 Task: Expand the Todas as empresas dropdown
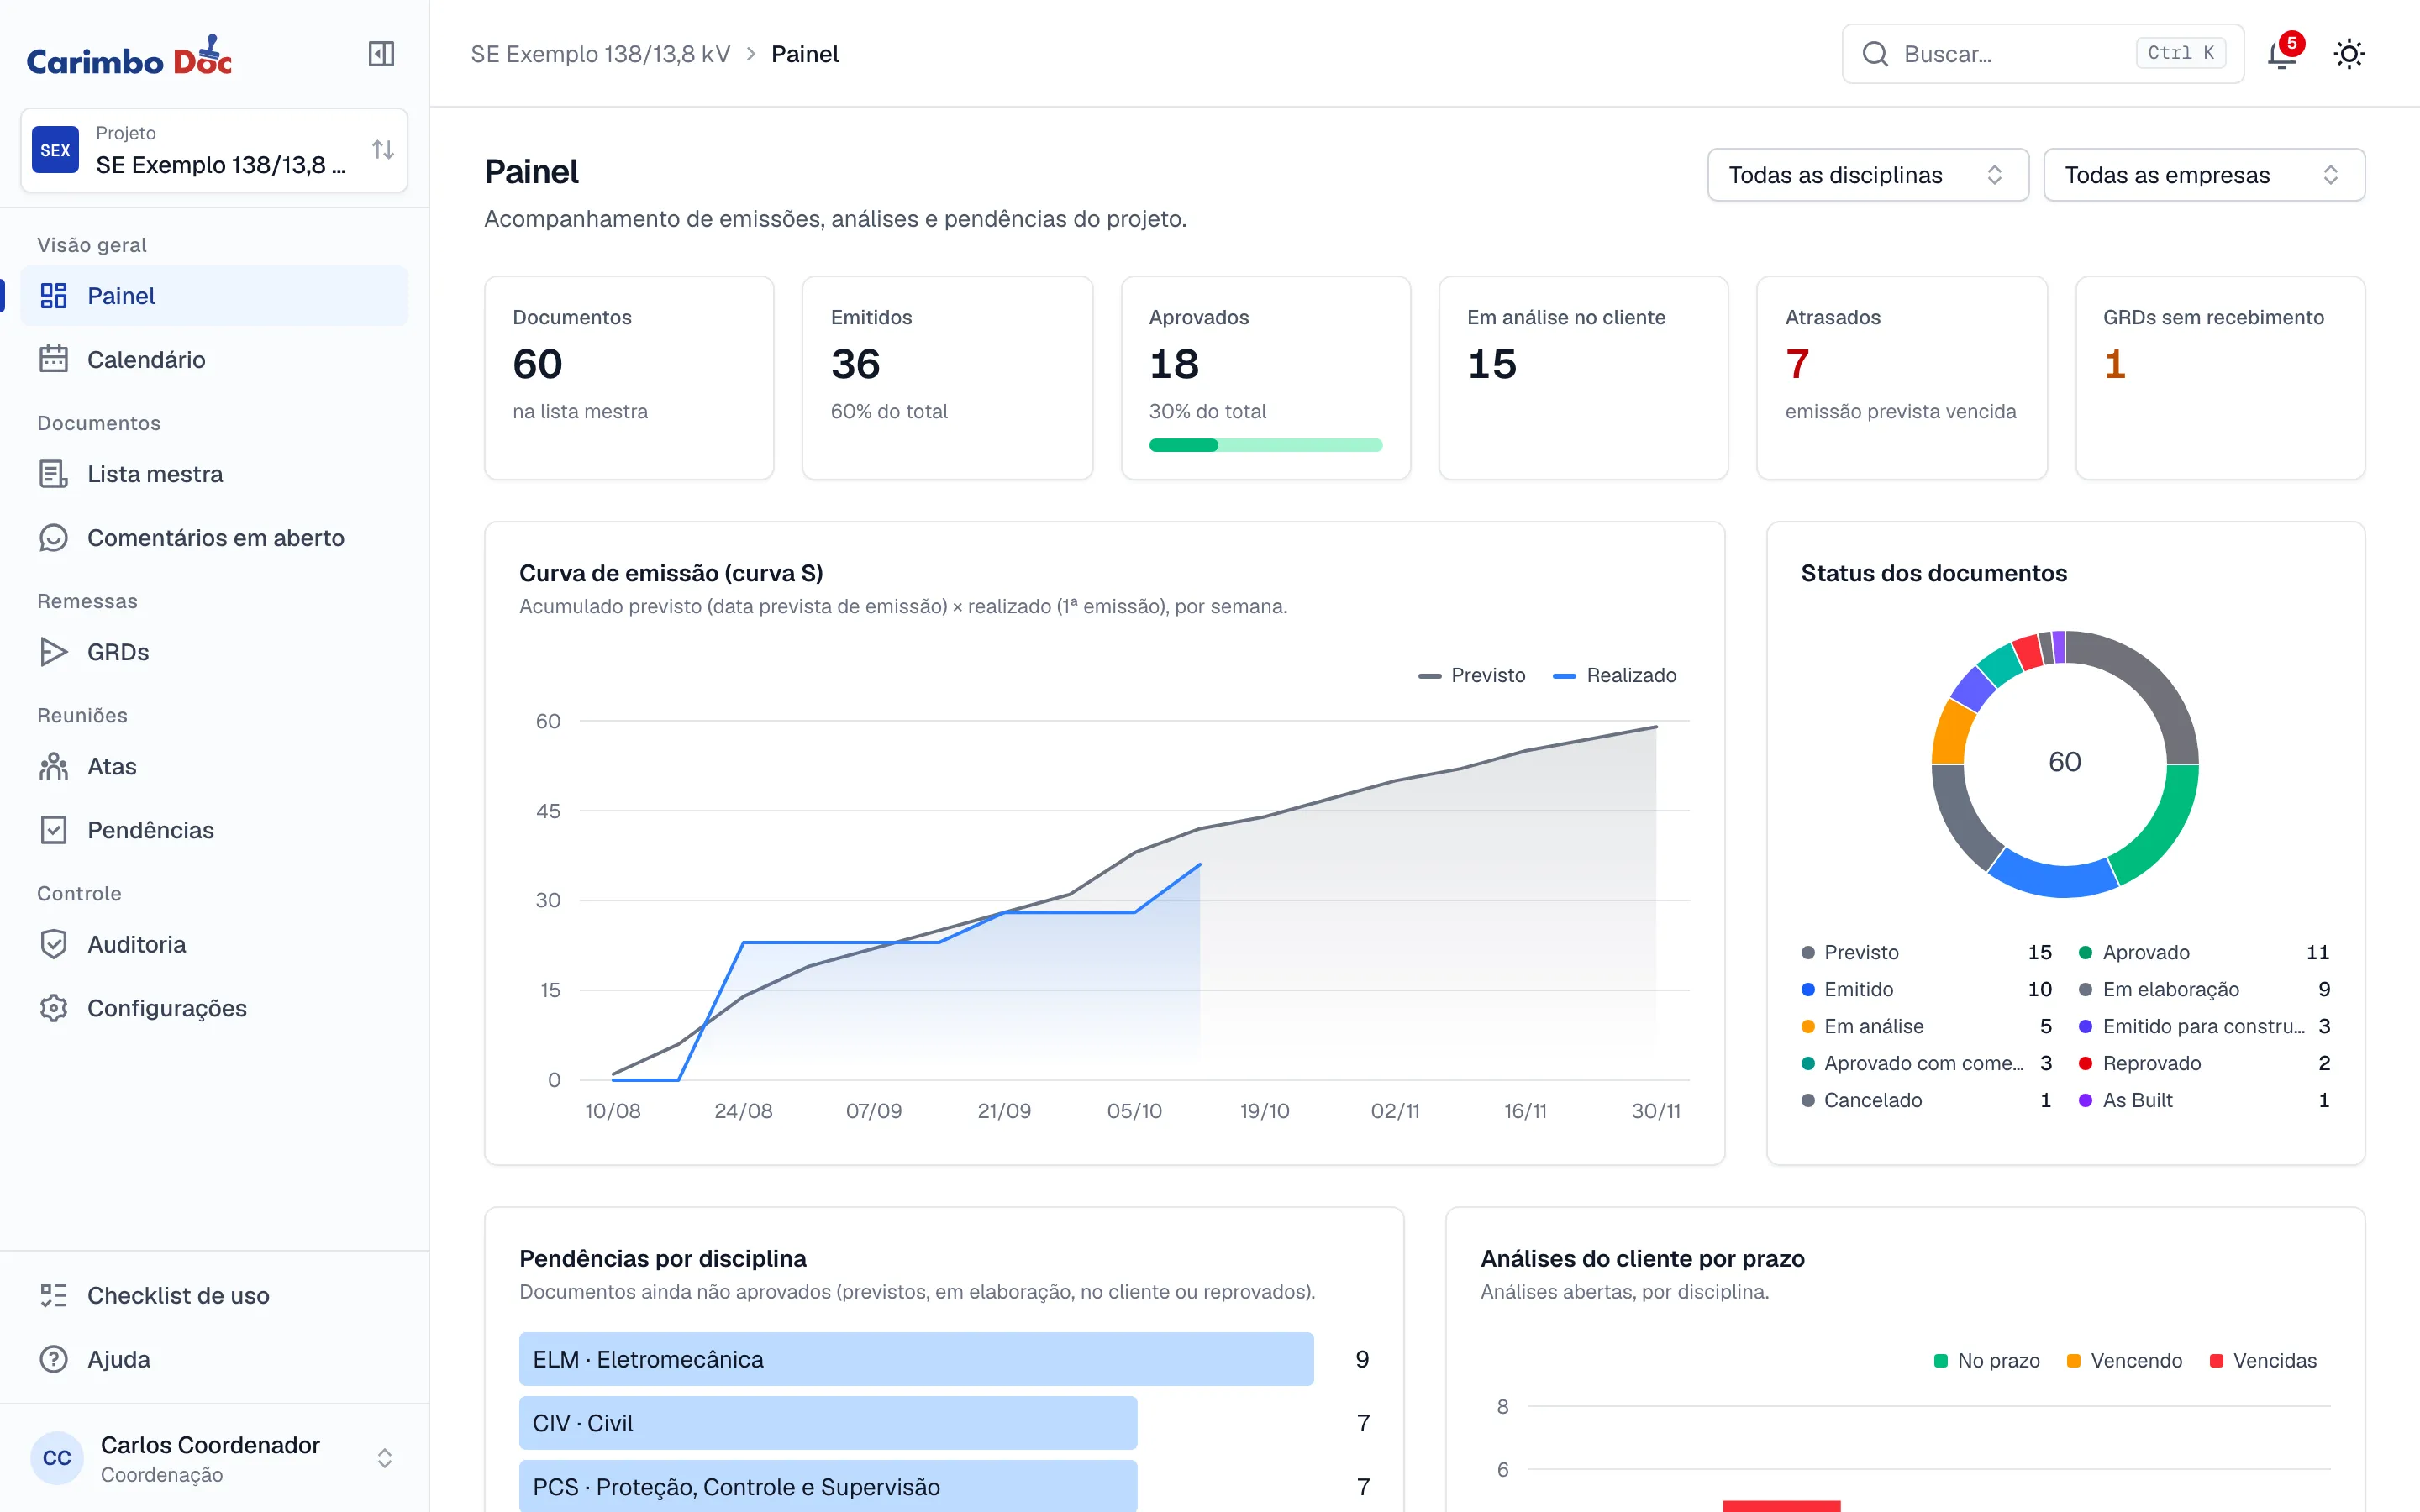(x=2204, y=175)
